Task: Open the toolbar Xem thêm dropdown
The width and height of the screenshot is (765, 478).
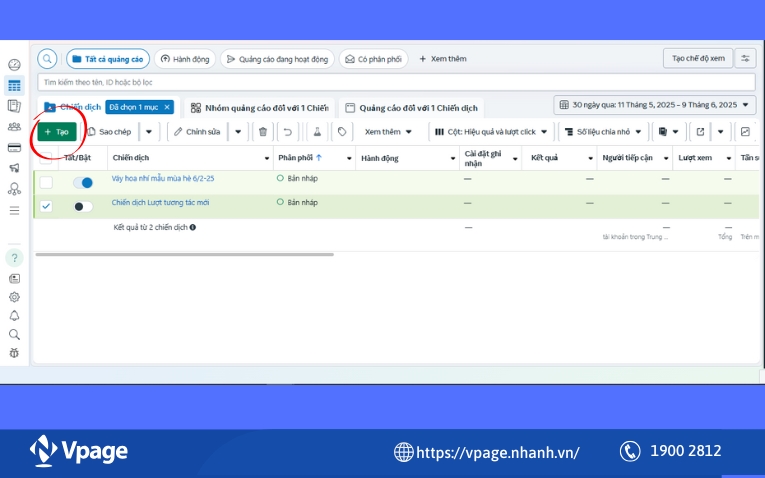Action: click(388, 132)
